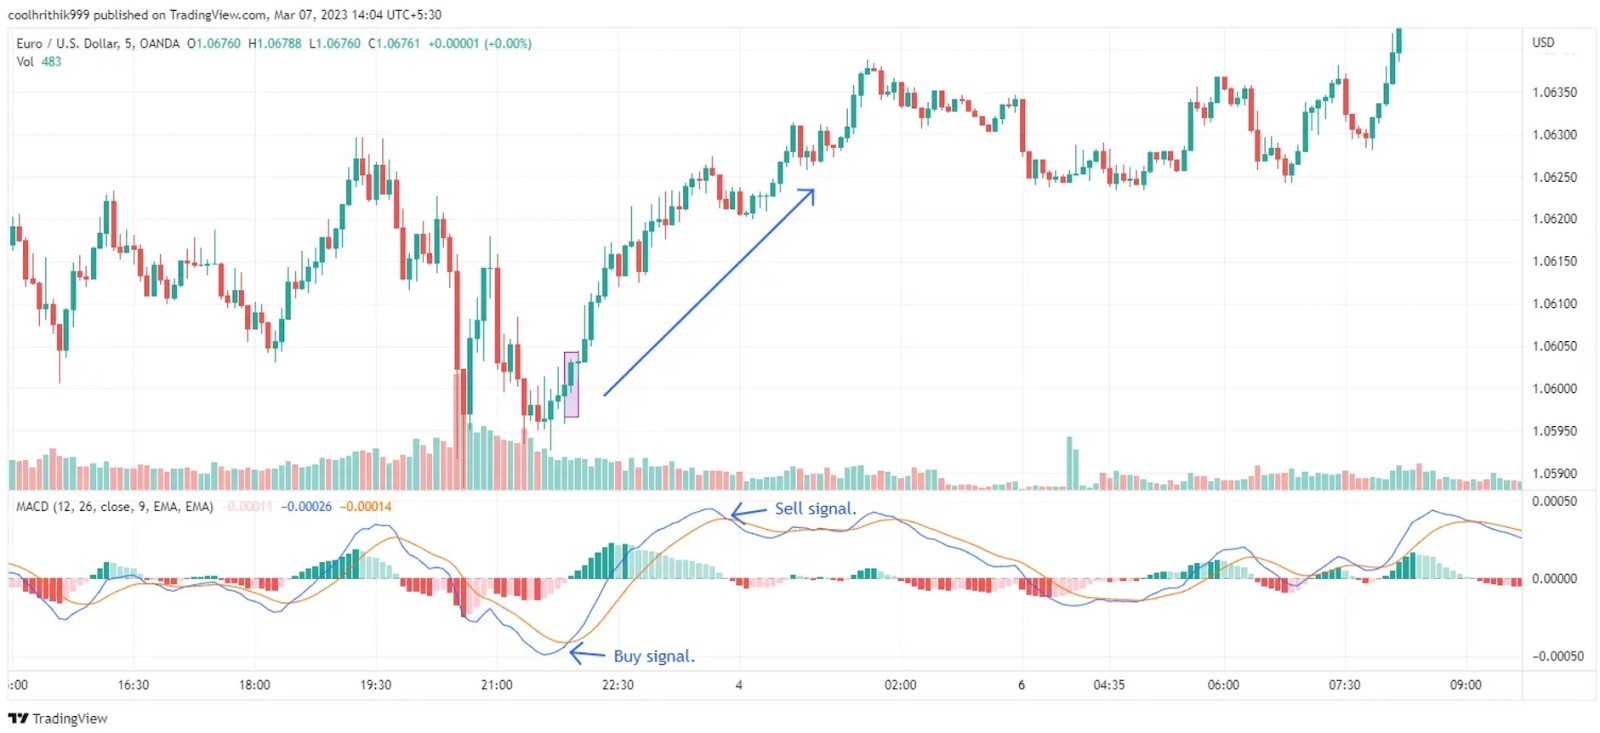Click the tall volume spike bar near 04:35
Viewport: 1600px width, 733px height.
tap(1069, 463)
